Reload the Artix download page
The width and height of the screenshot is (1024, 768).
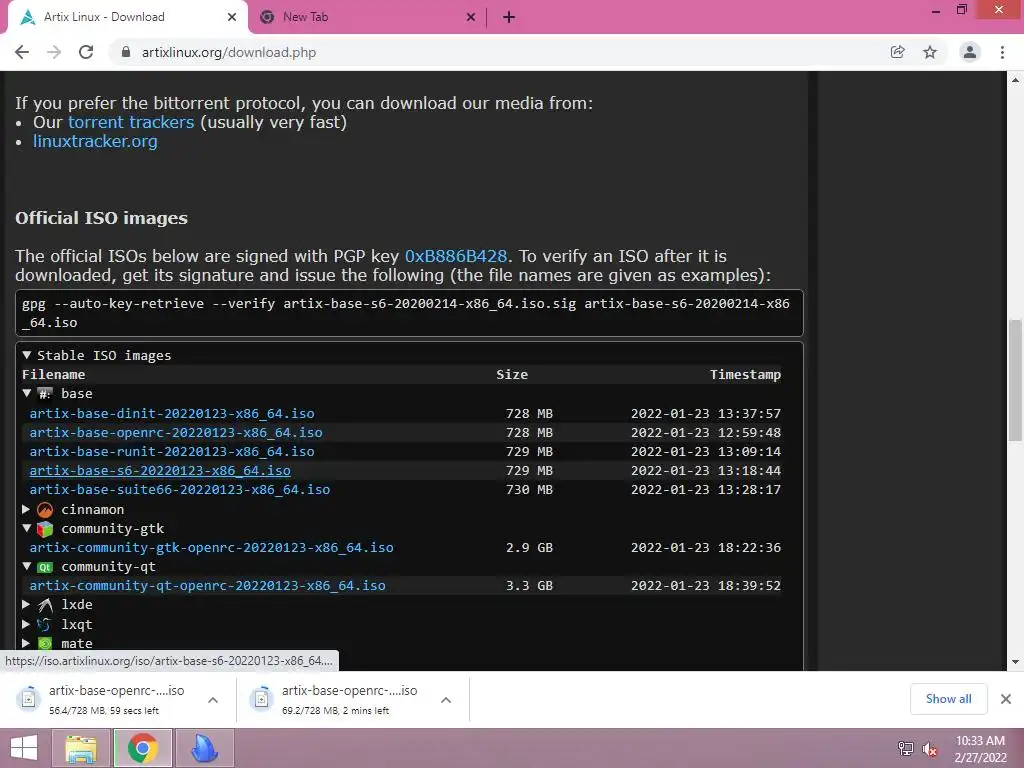click(86, 52)
